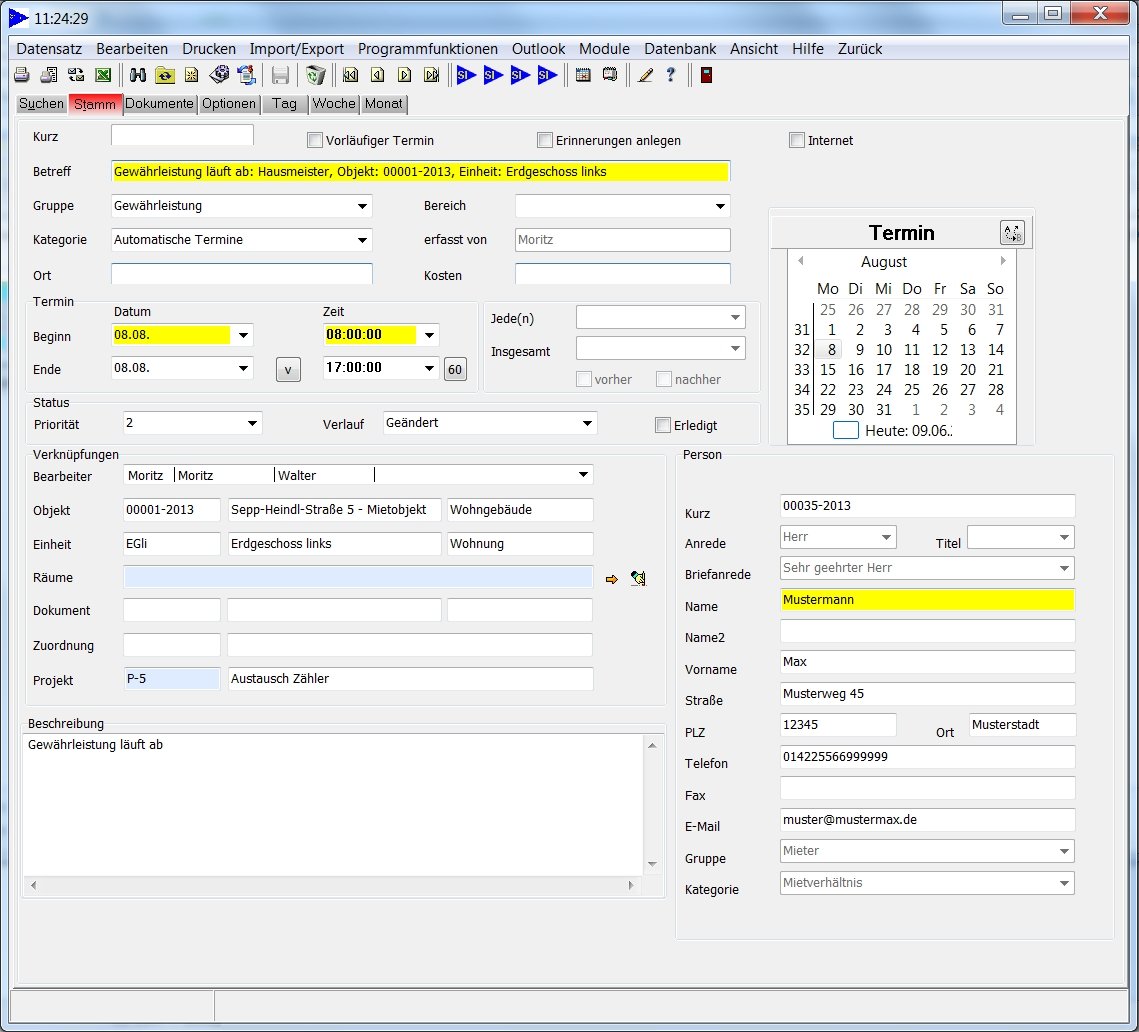1139x1032 pixels.
Task: Switch to the Woche tab
Action: [x=333, y=104]
